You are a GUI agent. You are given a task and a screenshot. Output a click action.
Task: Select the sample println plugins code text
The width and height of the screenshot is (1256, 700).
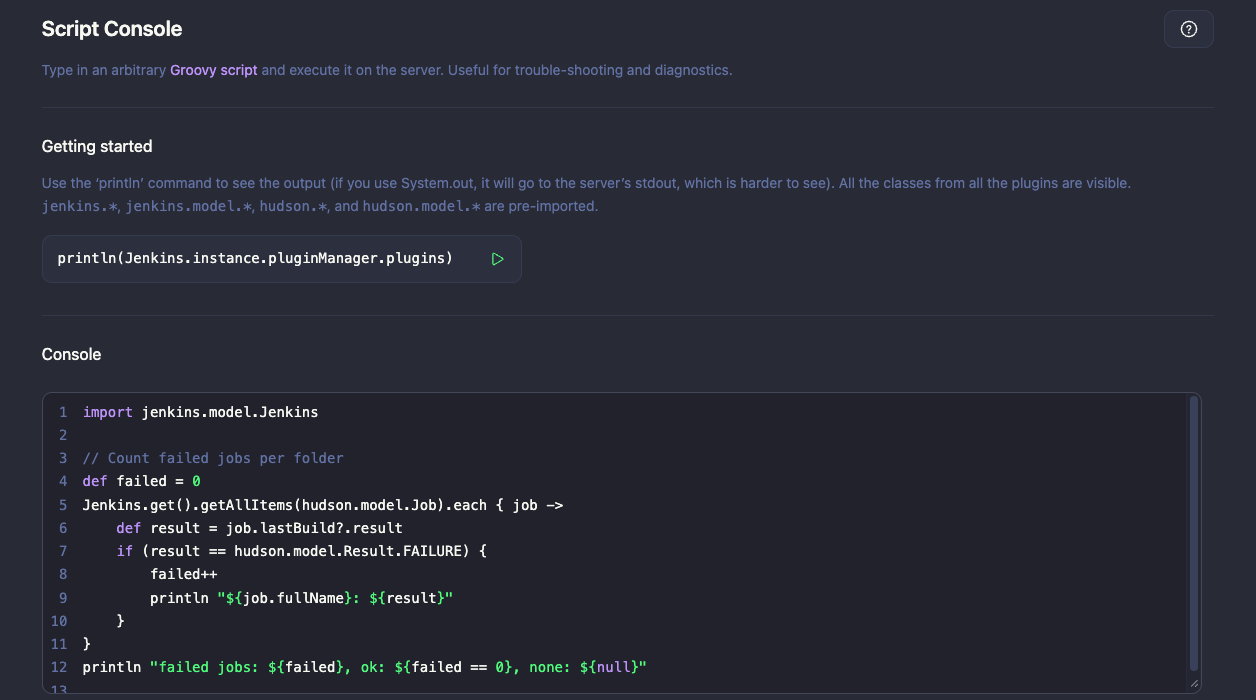tap(255, 258)
